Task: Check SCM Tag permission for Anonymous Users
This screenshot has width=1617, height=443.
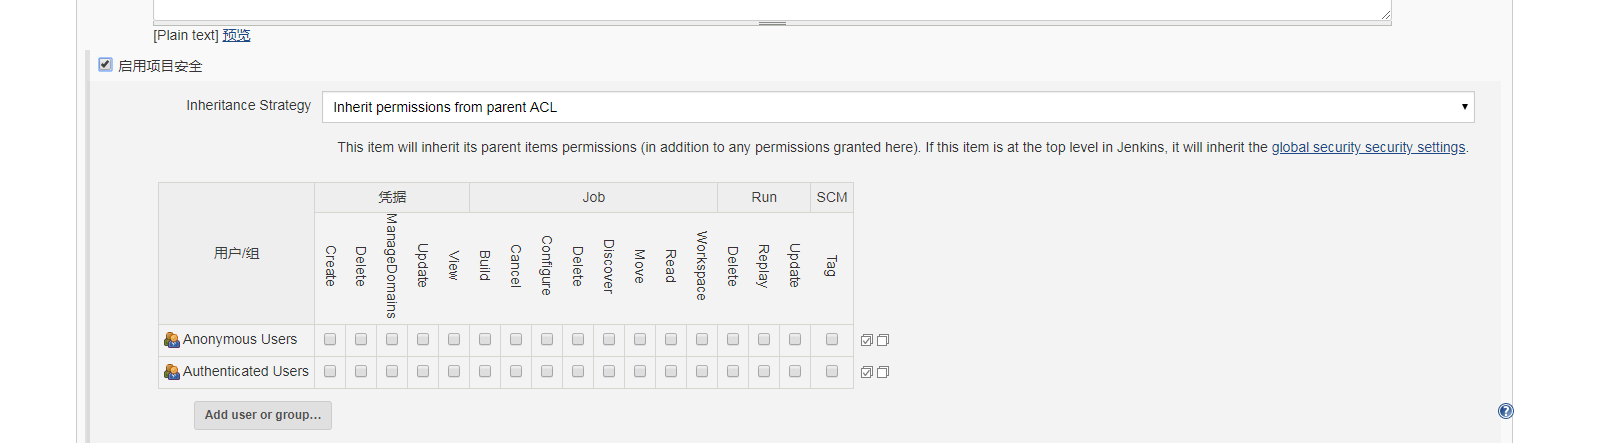Action: pos(832,340)
